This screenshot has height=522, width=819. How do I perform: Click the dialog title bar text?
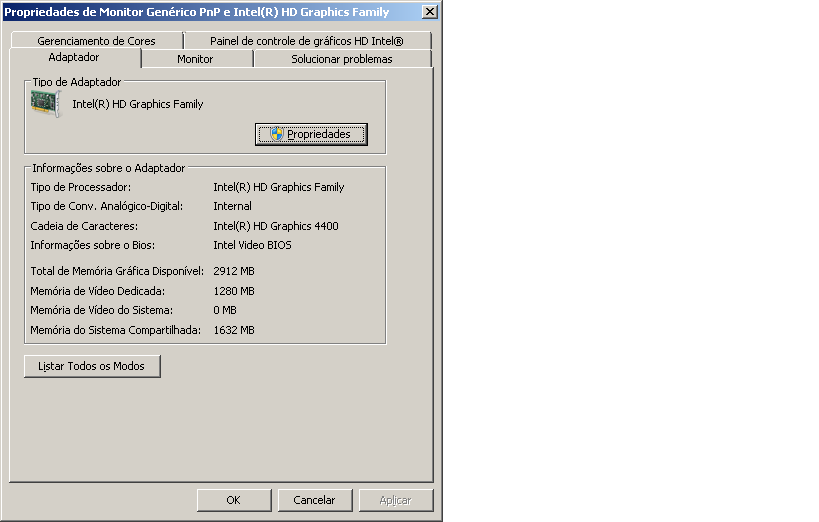pyautogui.click(x=197, y=12)
